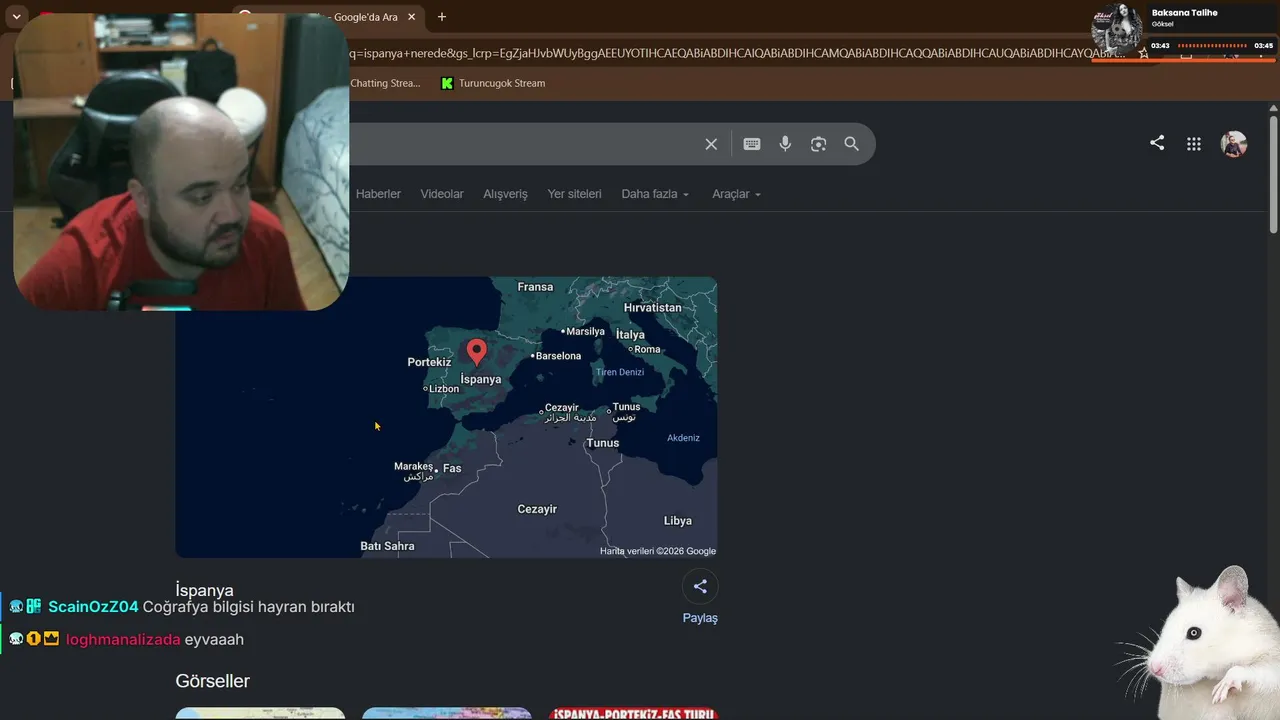This screenshot has width=1280, height=720.
Task: Open the Chatting Stream bookmark
Action: point(385,83)
